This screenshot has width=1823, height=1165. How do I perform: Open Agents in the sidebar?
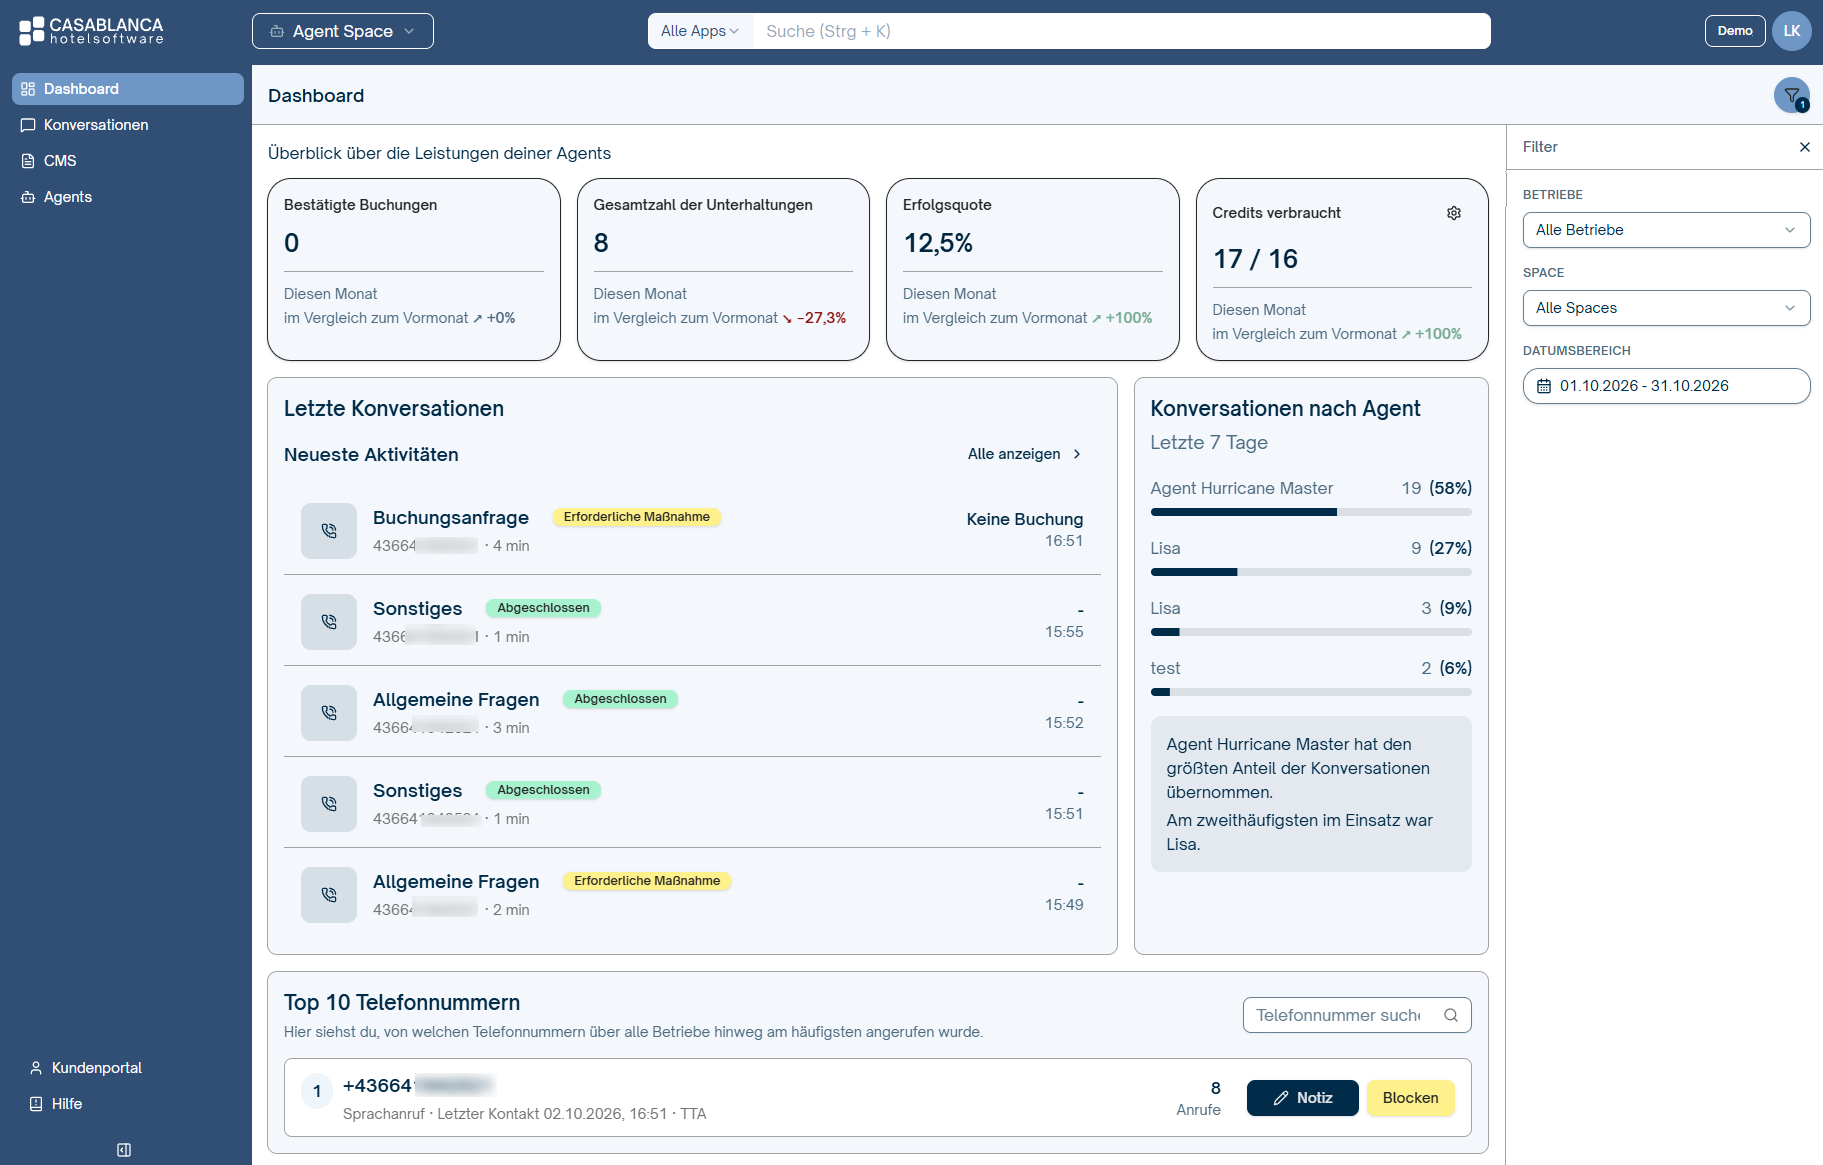128,197
